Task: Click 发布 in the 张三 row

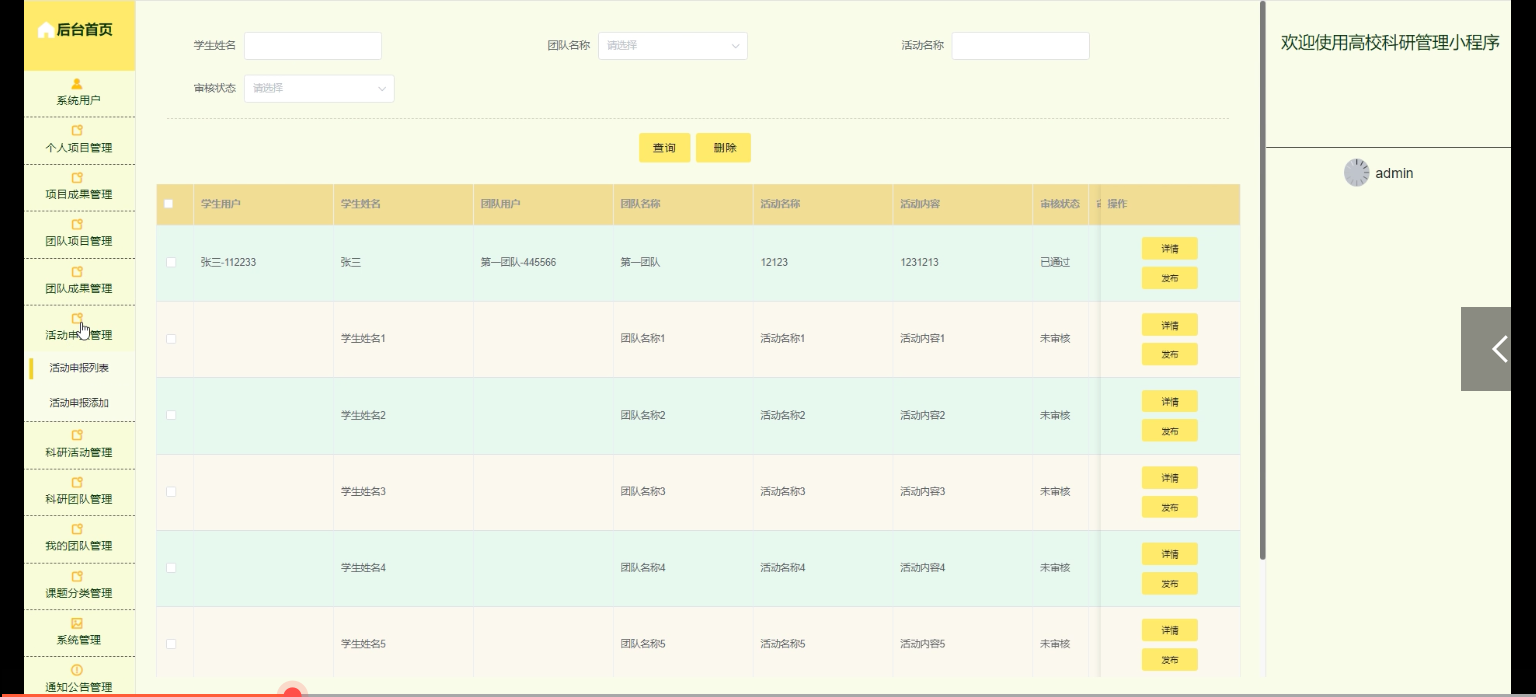Action: click(x=1170, y=278)
